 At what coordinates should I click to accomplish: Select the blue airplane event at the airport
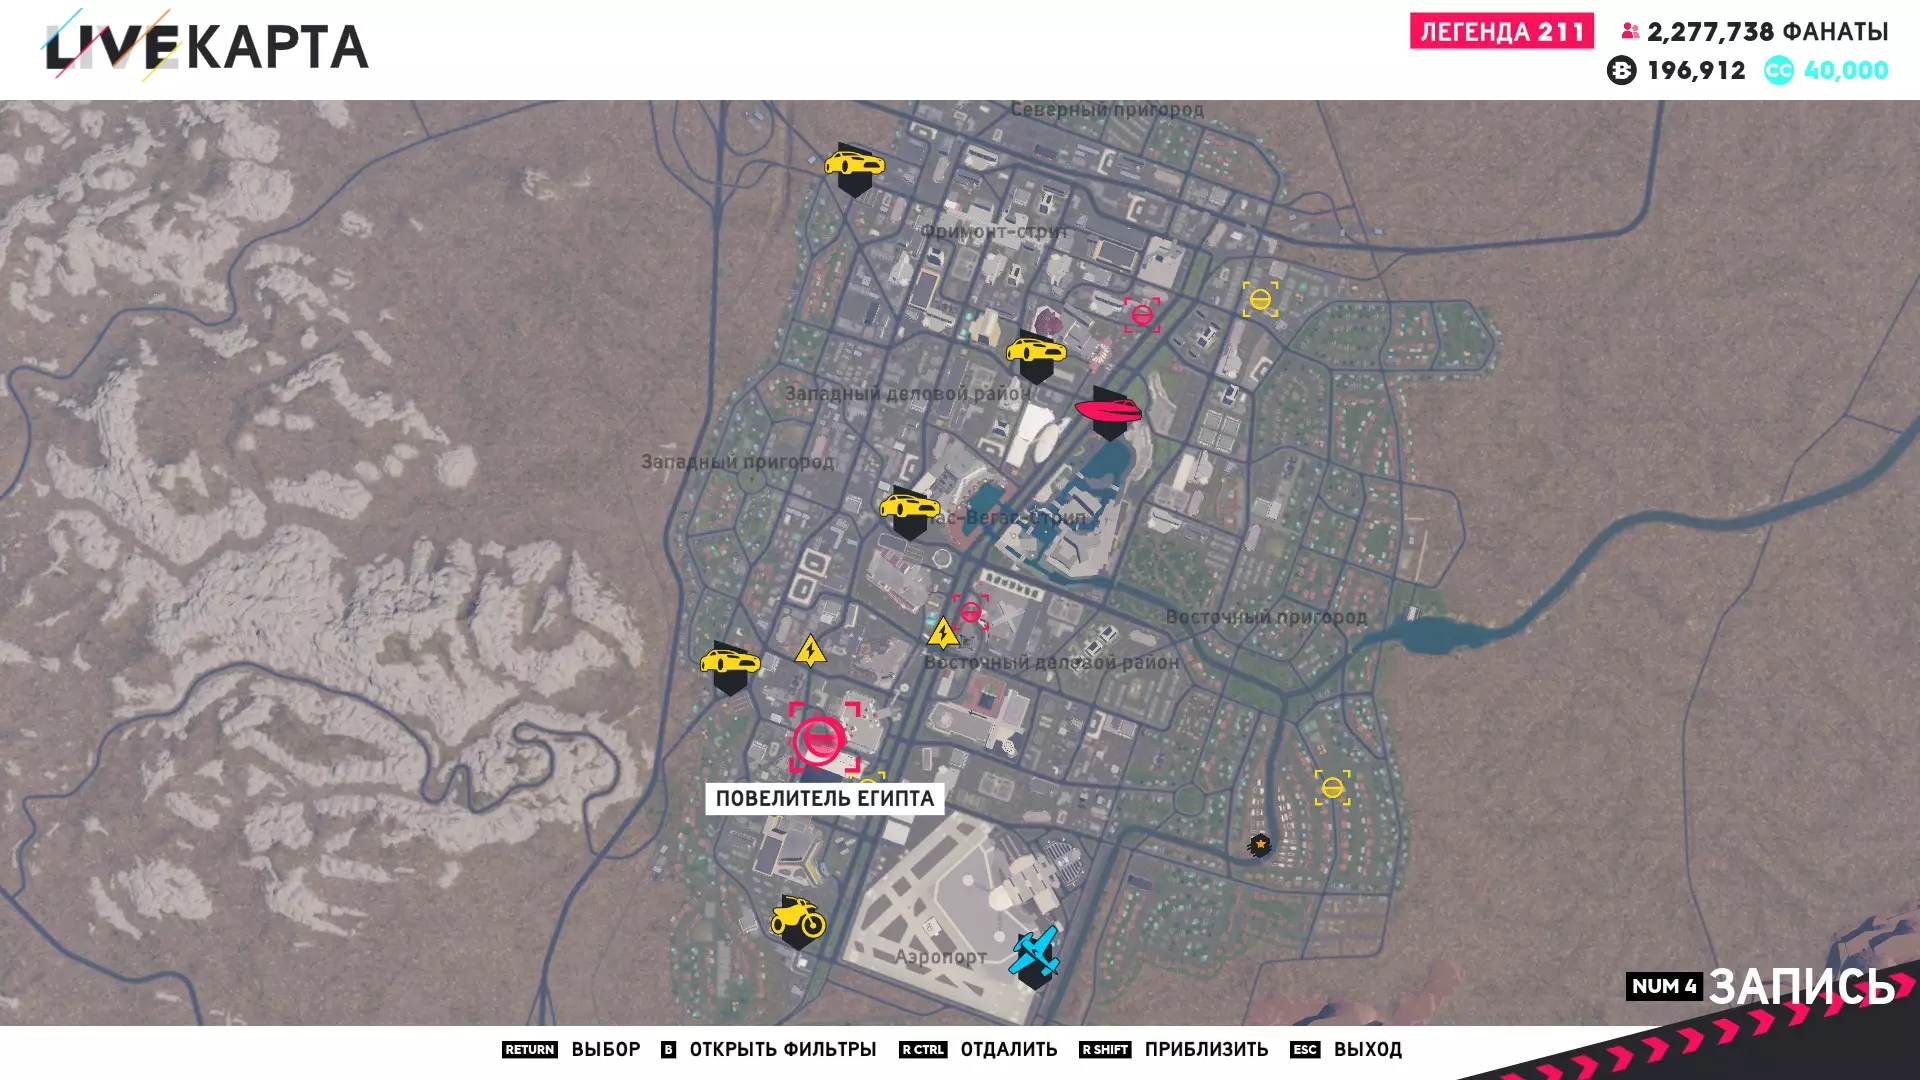pos(1034,953)
